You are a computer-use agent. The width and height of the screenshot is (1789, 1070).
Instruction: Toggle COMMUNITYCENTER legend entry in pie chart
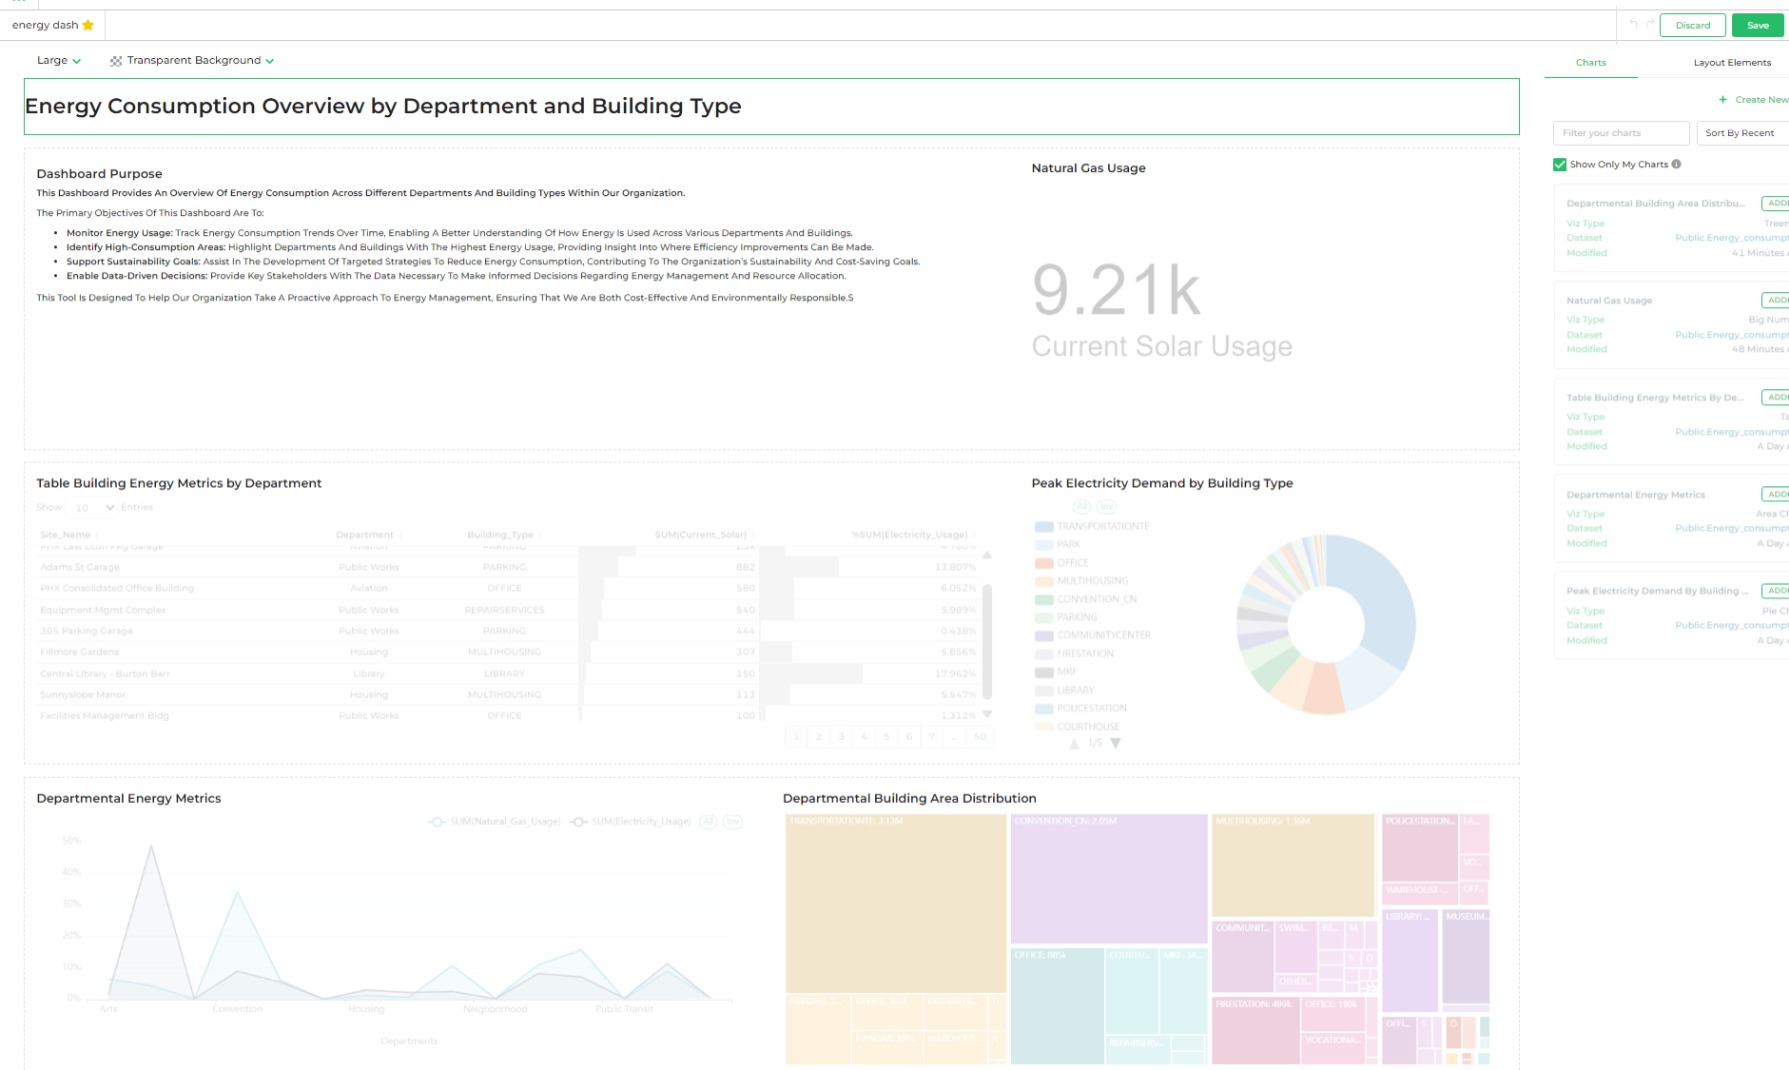pos(1093,635)
